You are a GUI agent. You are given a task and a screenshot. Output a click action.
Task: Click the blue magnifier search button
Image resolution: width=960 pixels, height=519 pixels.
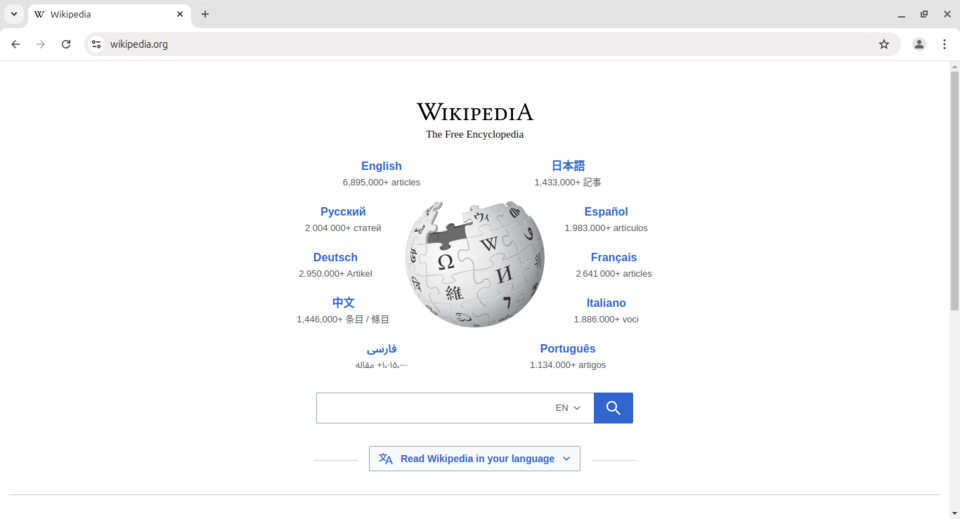point(613,408)
